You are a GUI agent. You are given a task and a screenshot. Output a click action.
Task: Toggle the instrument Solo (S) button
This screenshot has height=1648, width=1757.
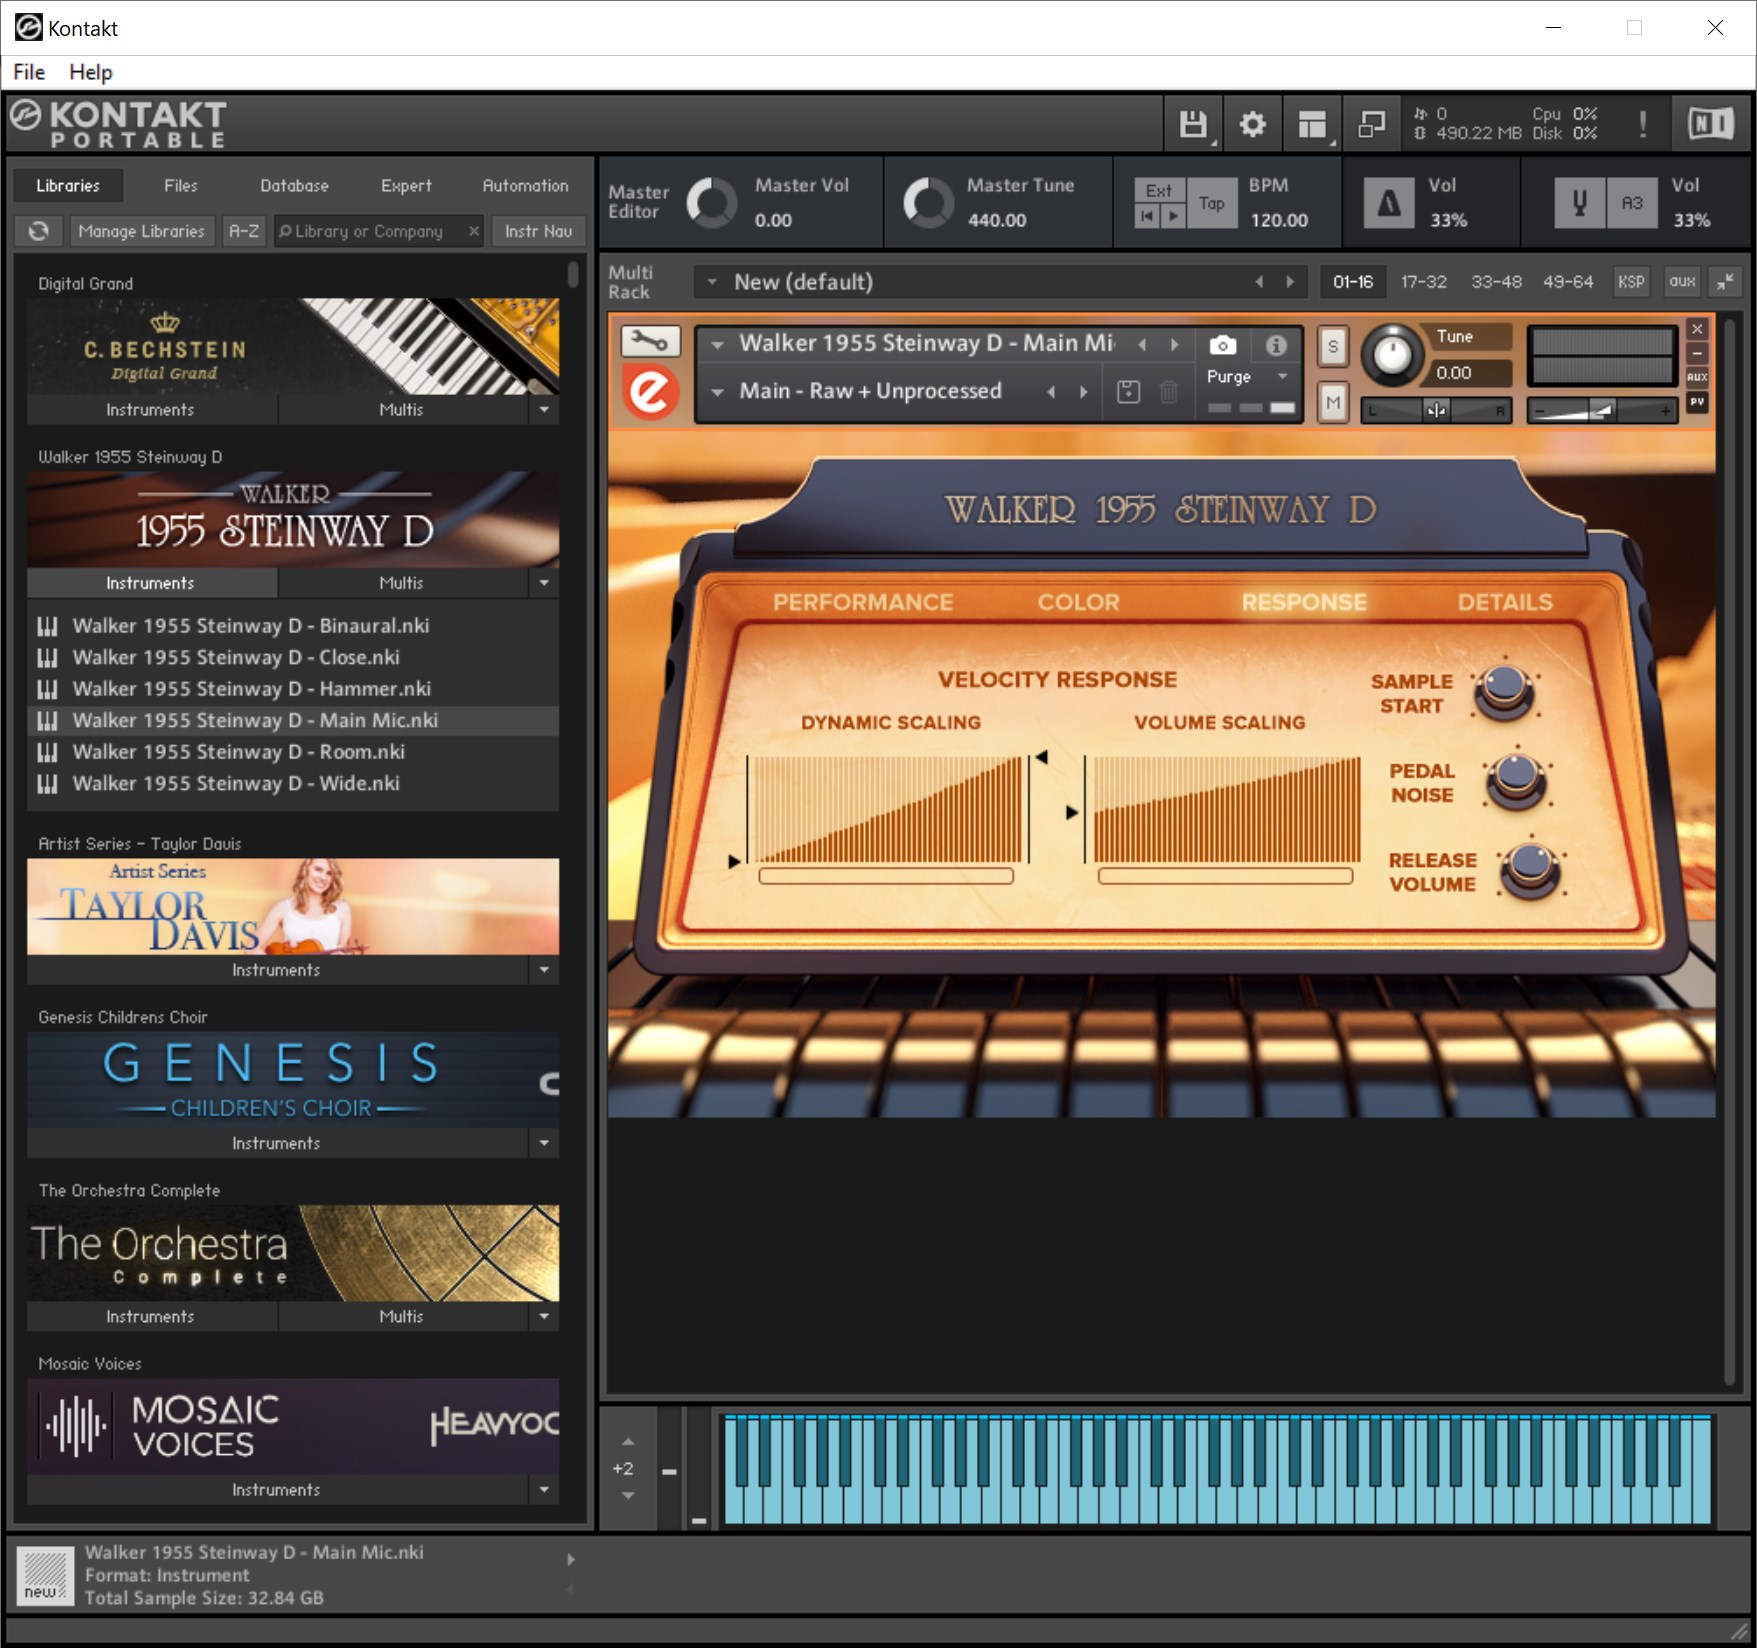(1332, 347)
